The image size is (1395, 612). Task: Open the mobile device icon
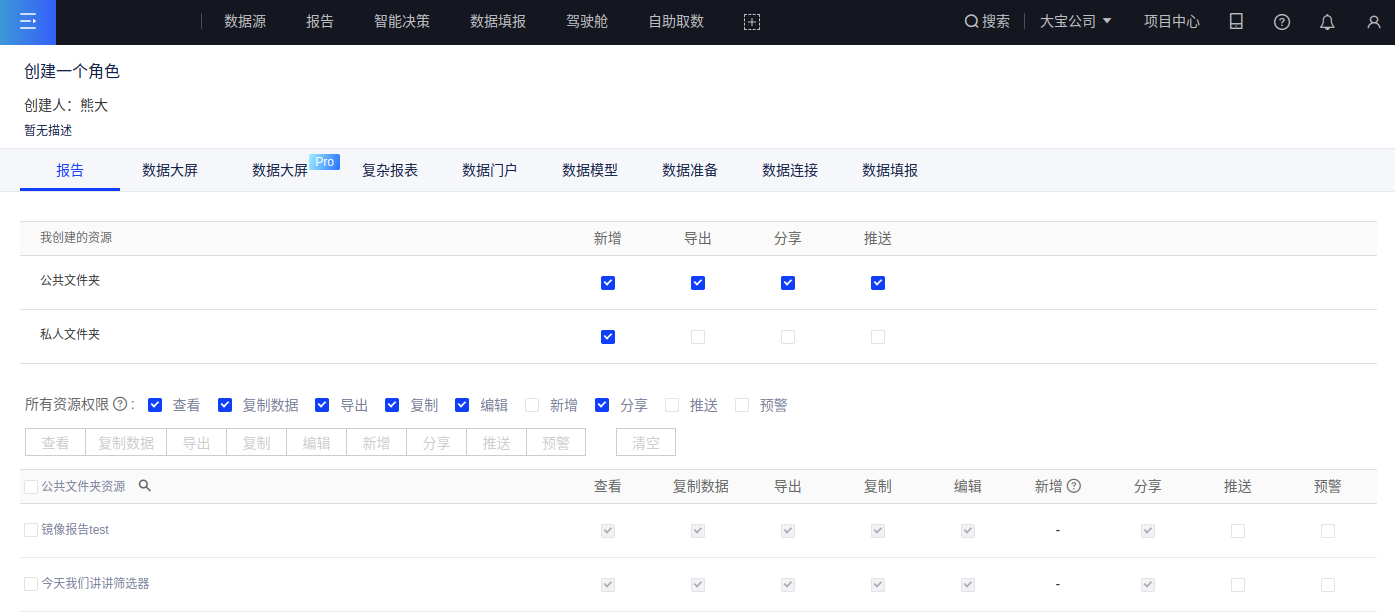(1236, 22)
